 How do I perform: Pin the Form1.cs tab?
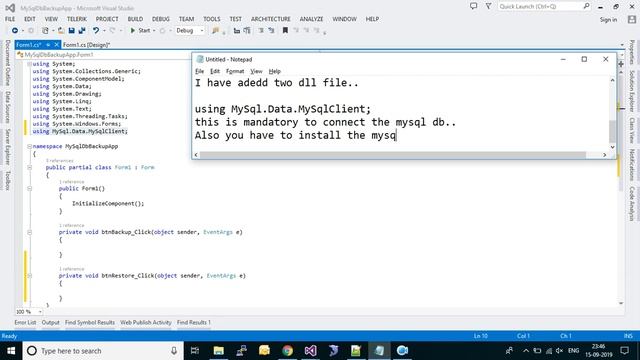pos(48,45)
